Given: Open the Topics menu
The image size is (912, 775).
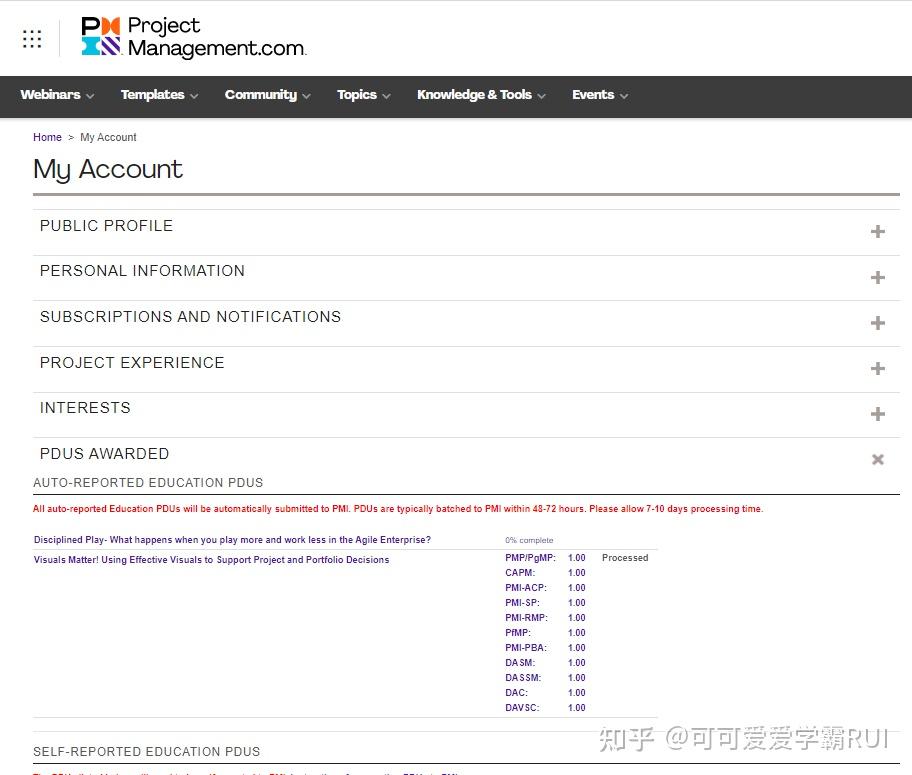Looking at the screenshot, I should [363, 95].
